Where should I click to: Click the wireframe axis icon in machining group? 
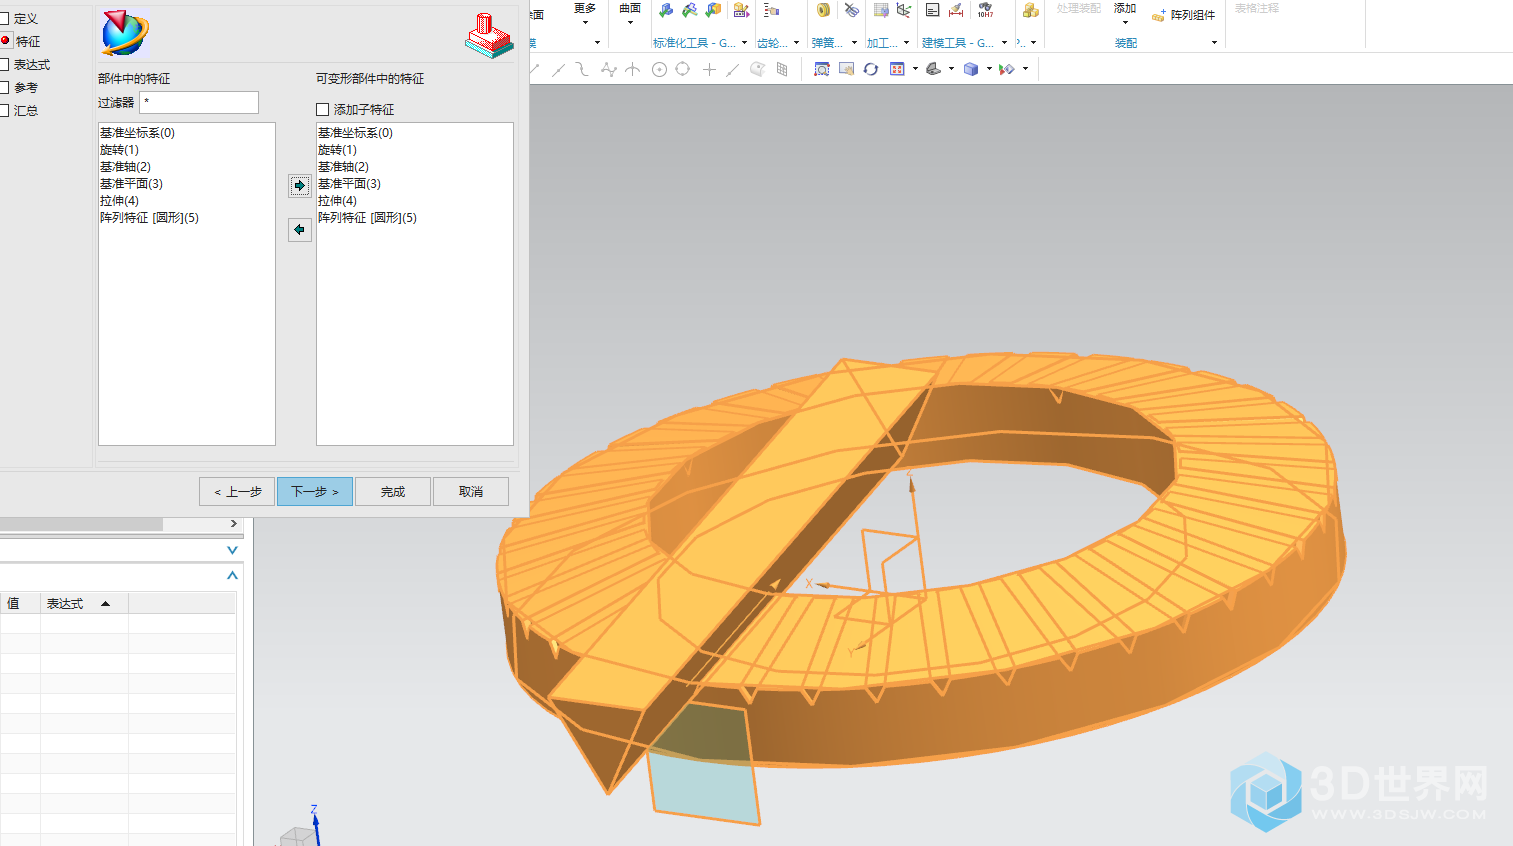[x=904, y=10]
